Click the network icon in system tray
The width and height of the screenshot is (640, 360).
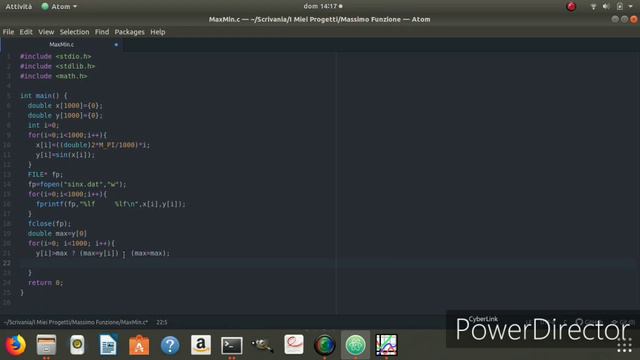tap(593, 7)
